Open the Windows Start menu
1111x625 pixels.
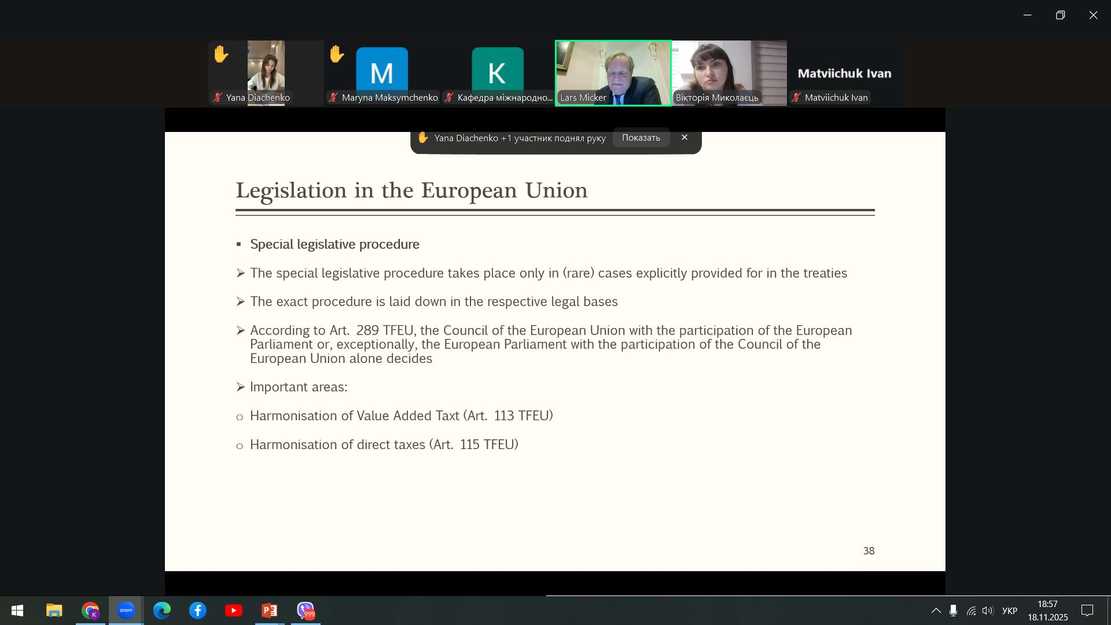17,611
